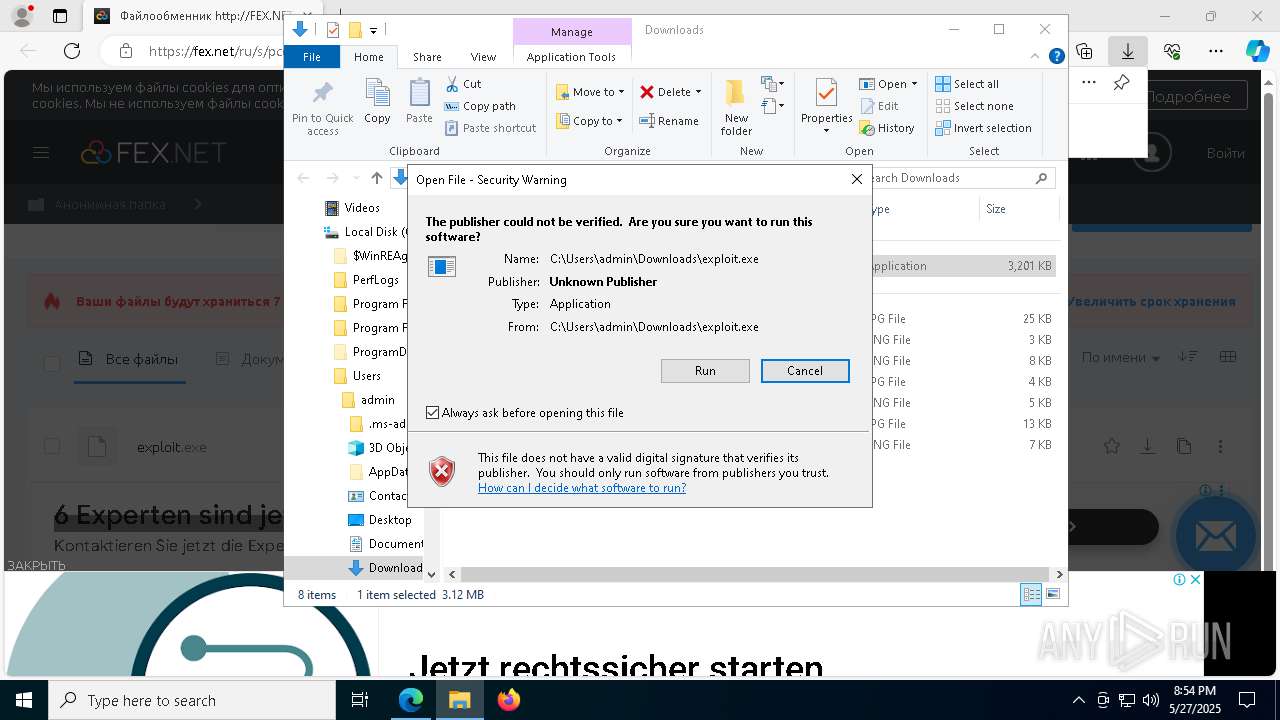Cancel the Open File security warning

click(805, 371)
